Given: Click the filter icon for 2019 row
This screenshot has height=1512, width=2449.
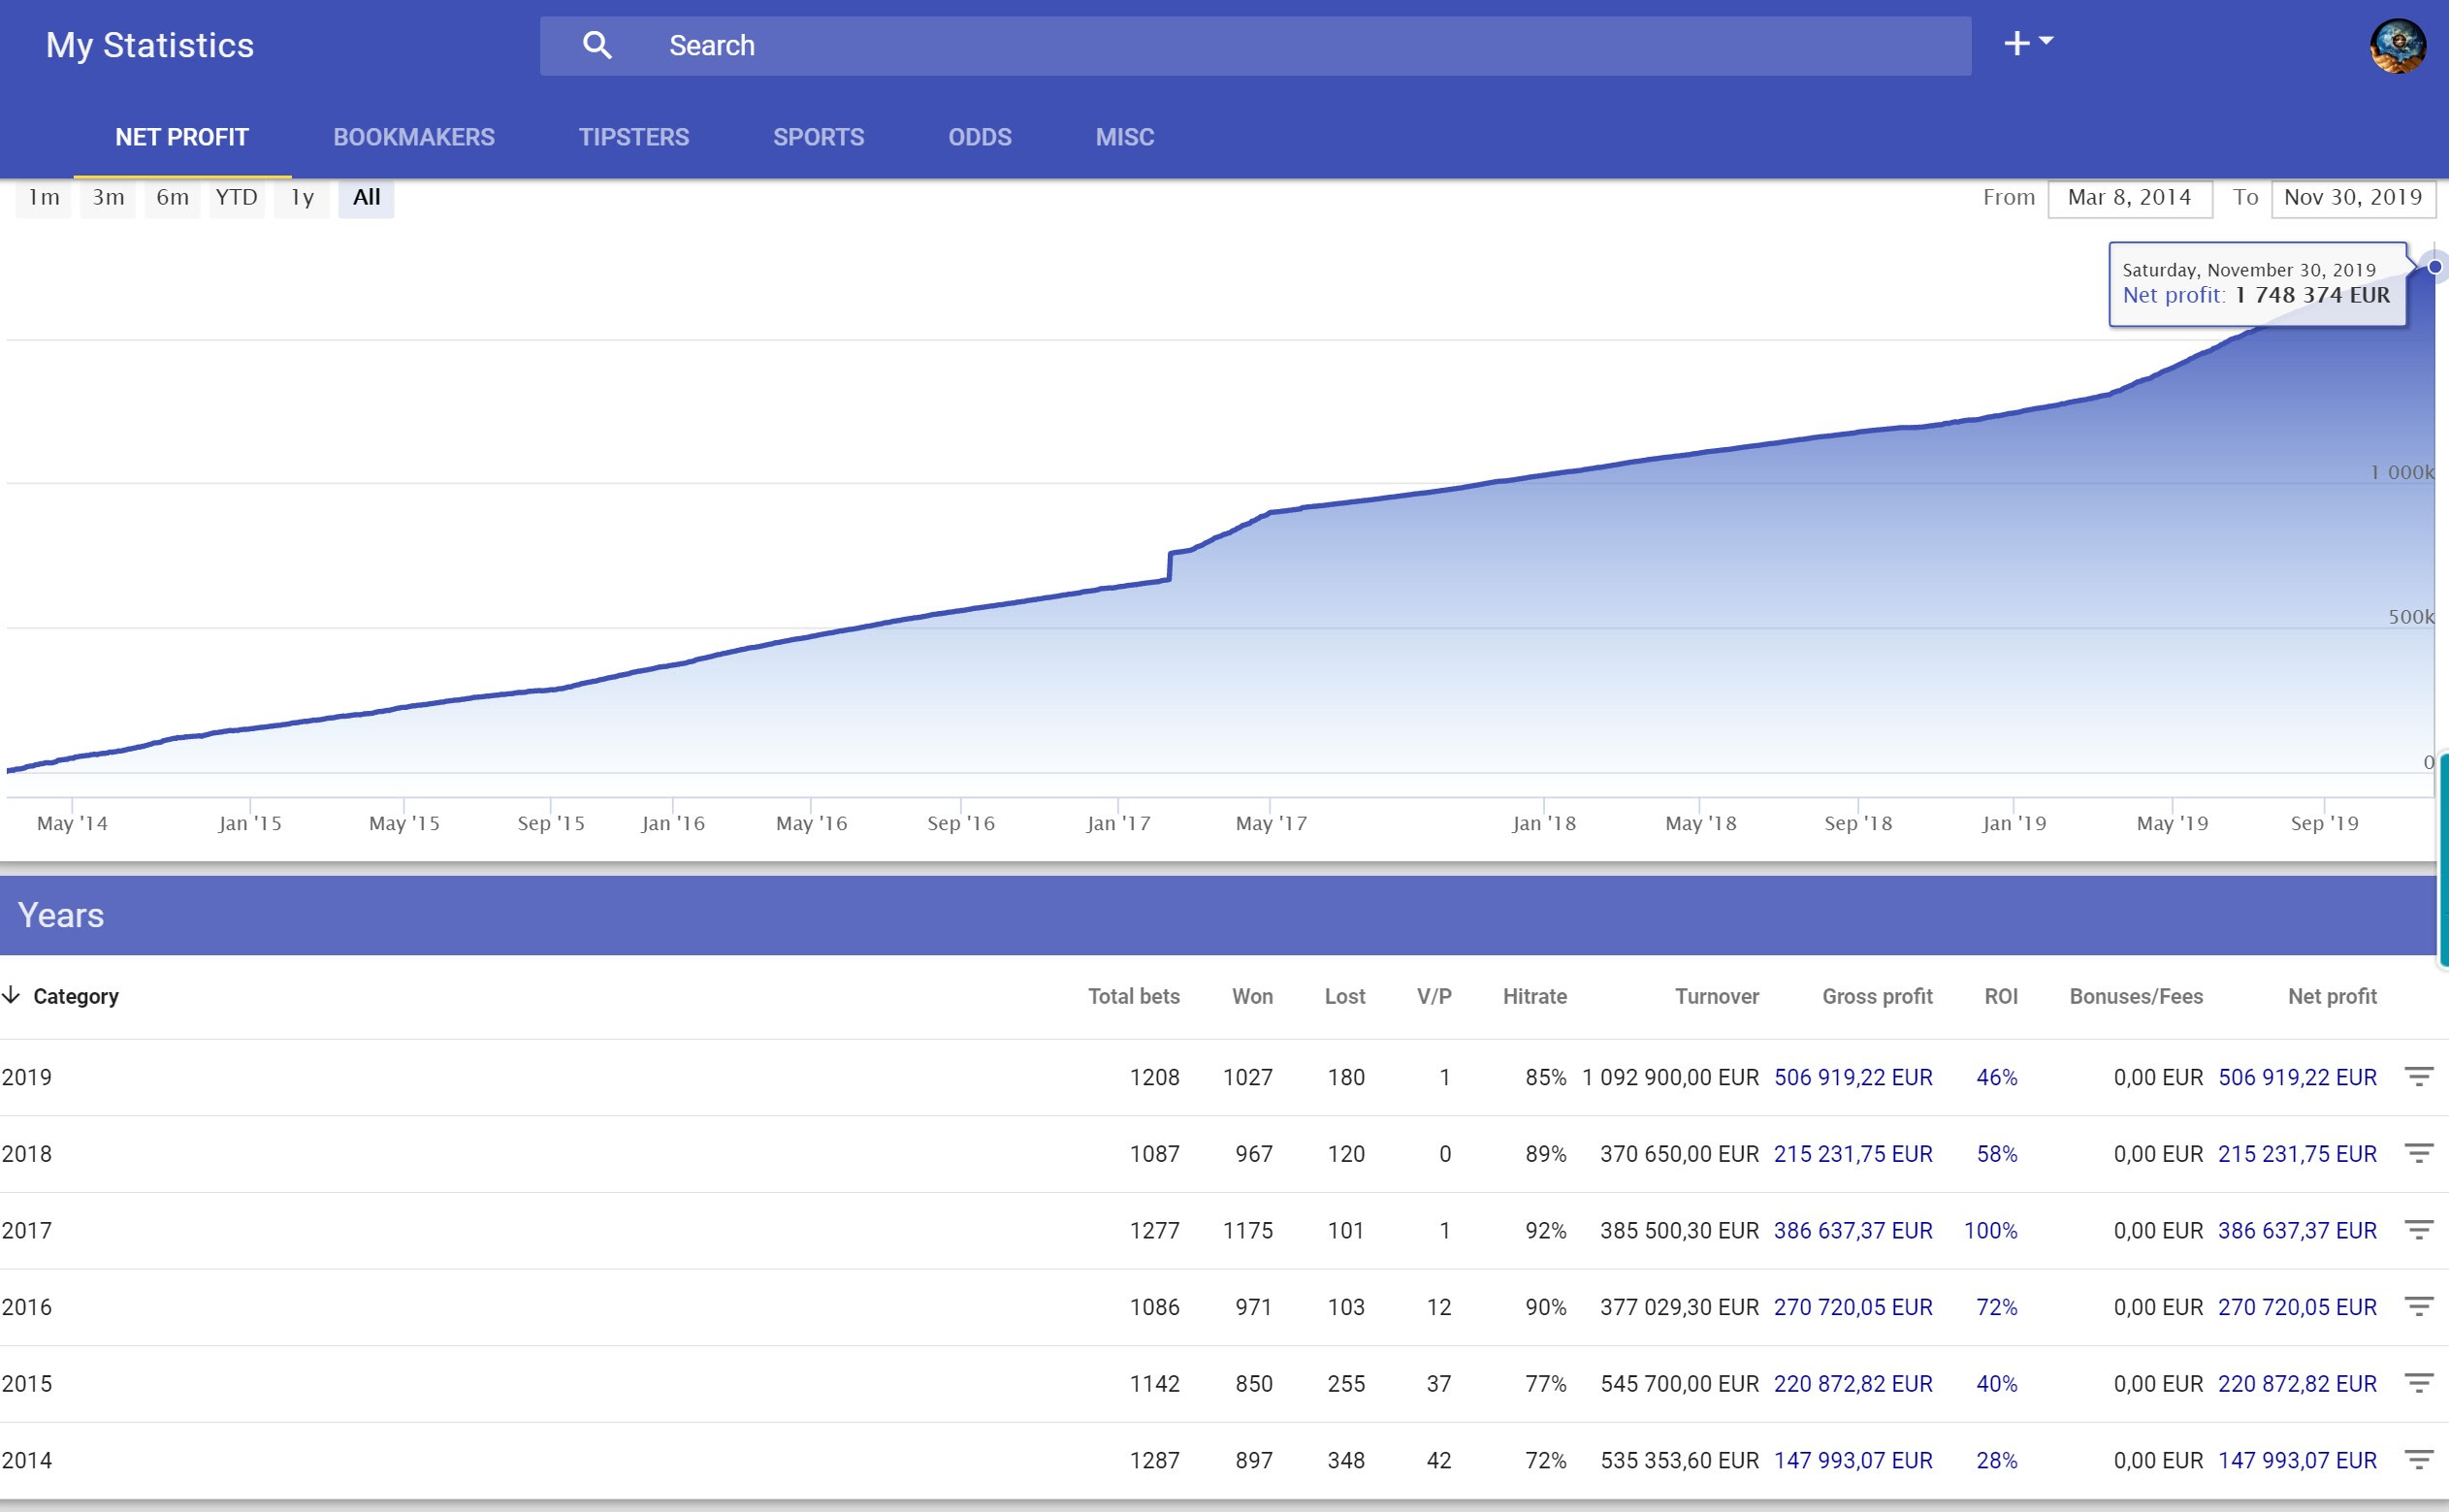Looking at the screenshot, I should point(2418,1077).
